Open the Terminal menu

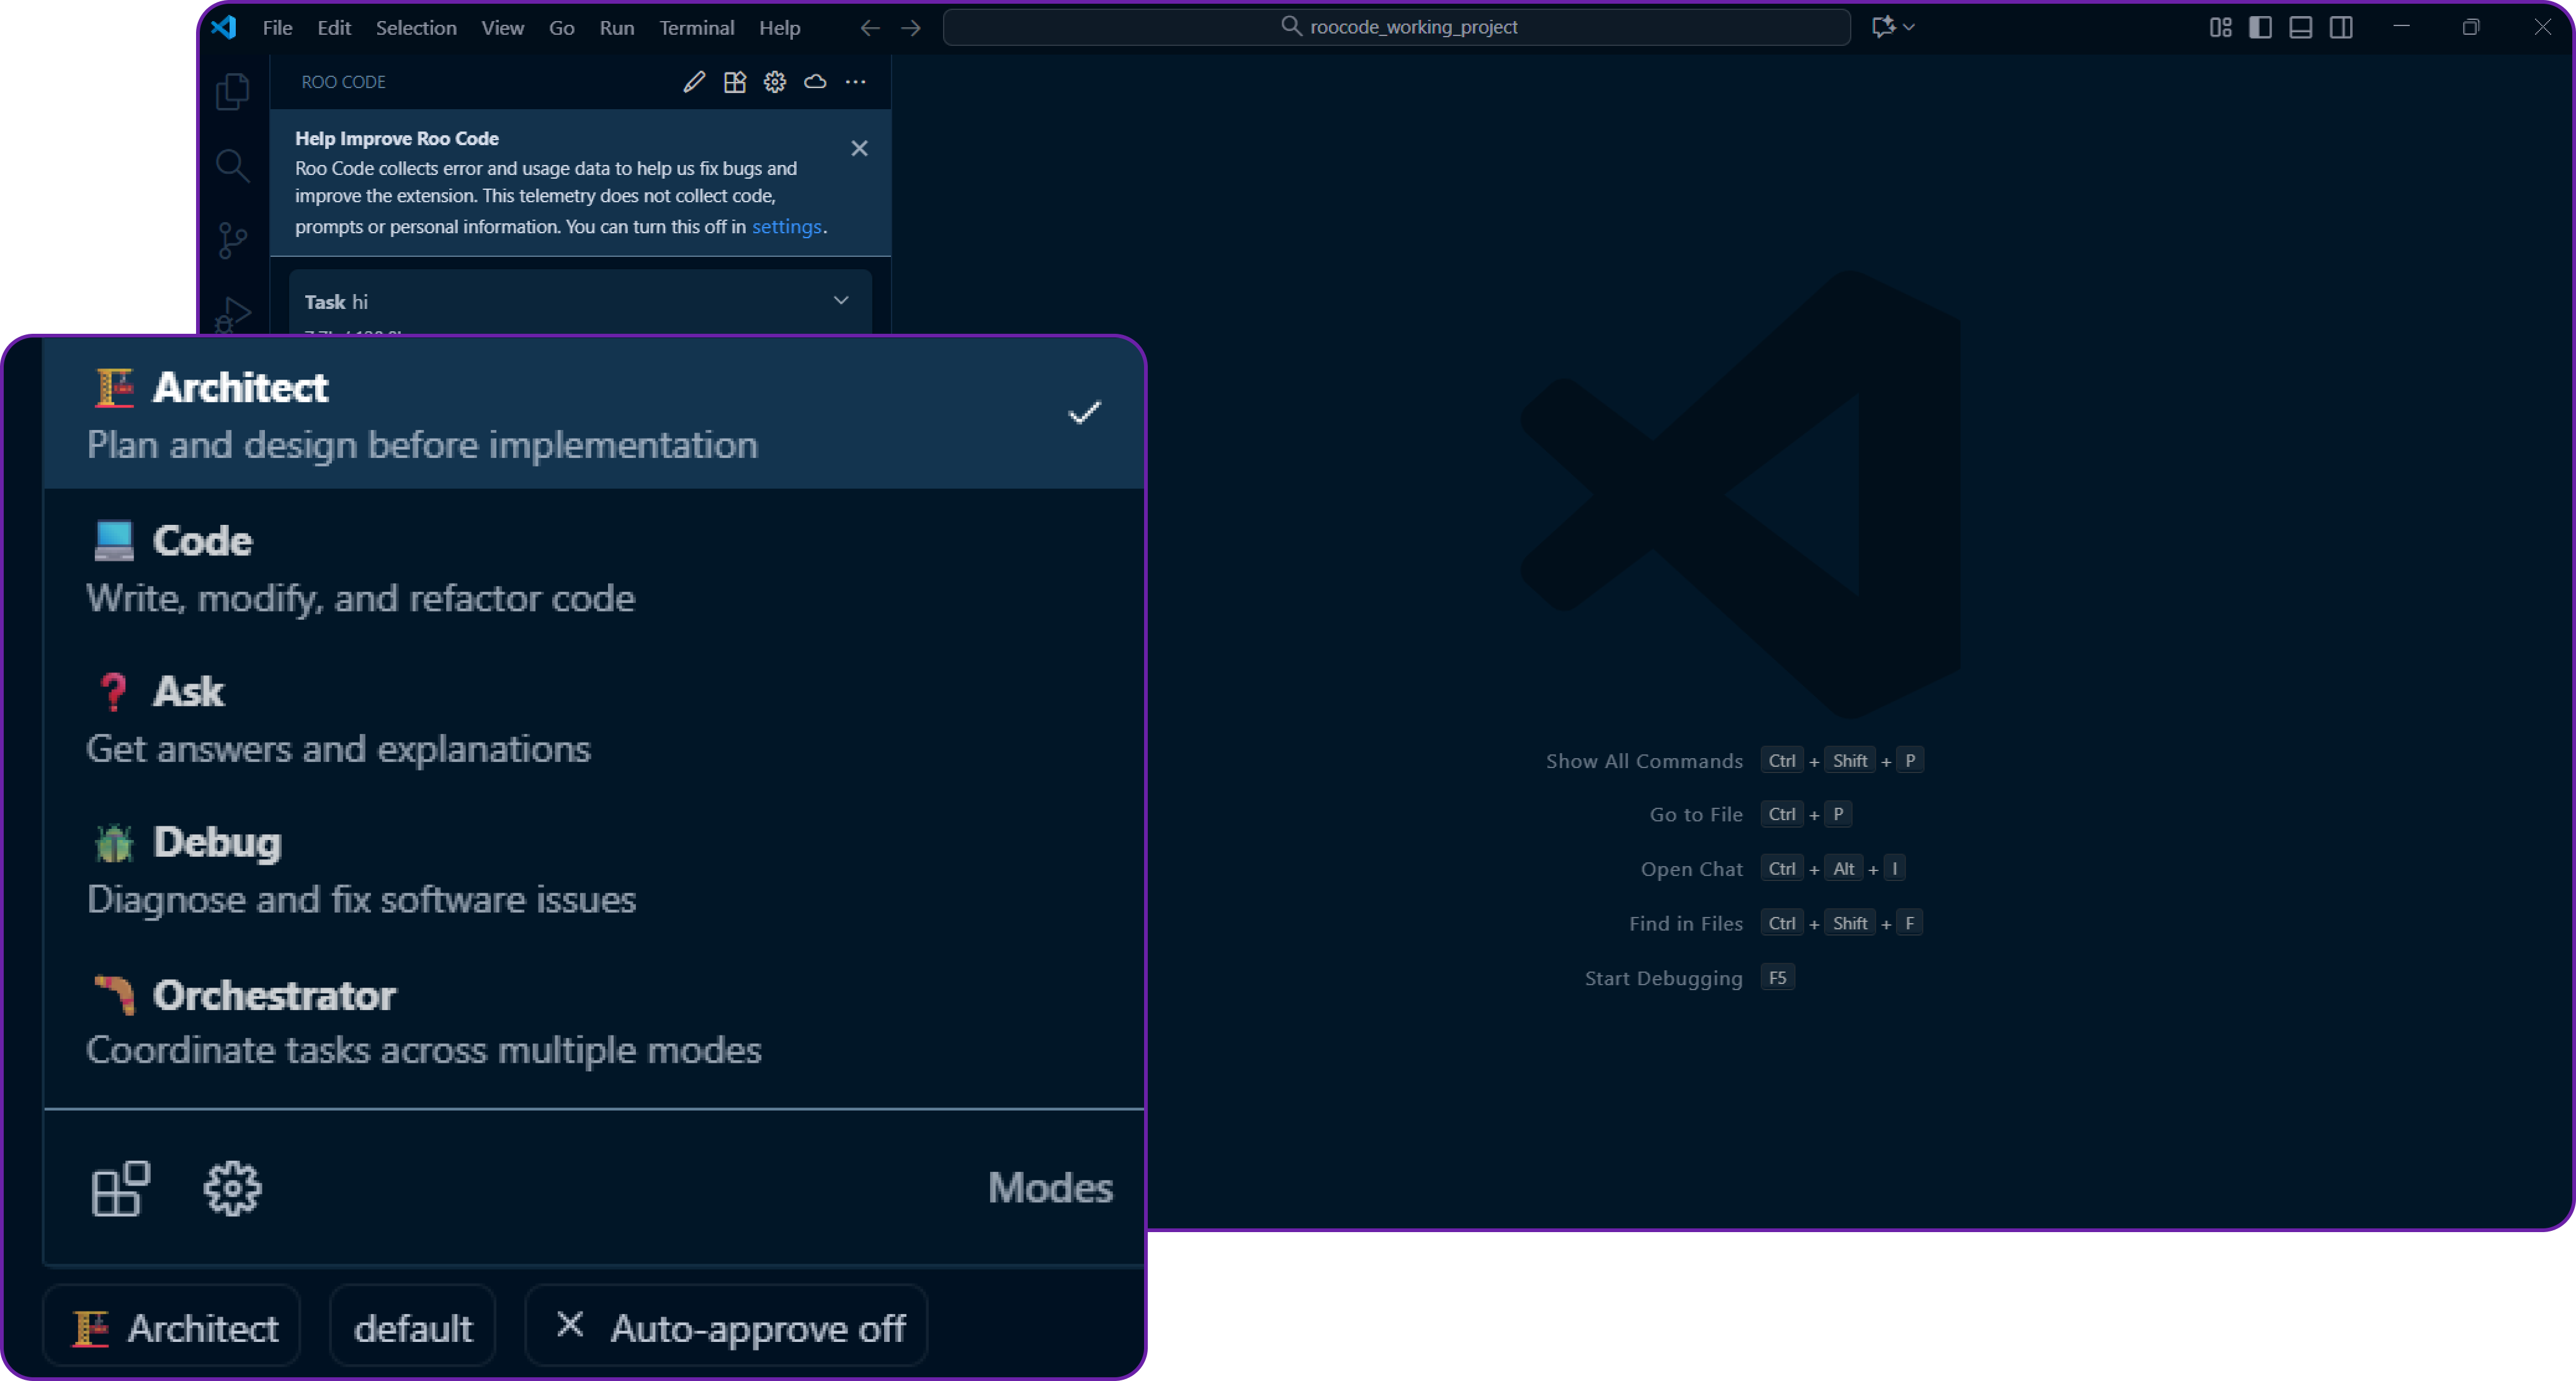(x=696, y=27)
